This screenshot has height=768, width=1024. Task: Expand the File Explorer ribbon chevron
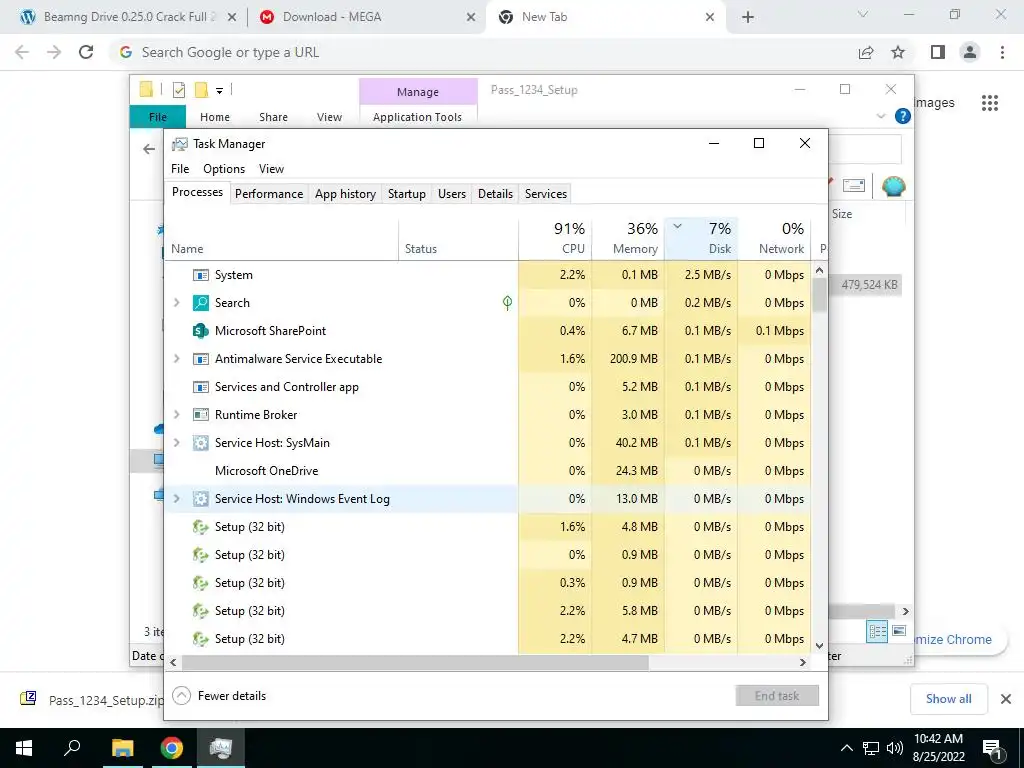(x=881, y=116)
